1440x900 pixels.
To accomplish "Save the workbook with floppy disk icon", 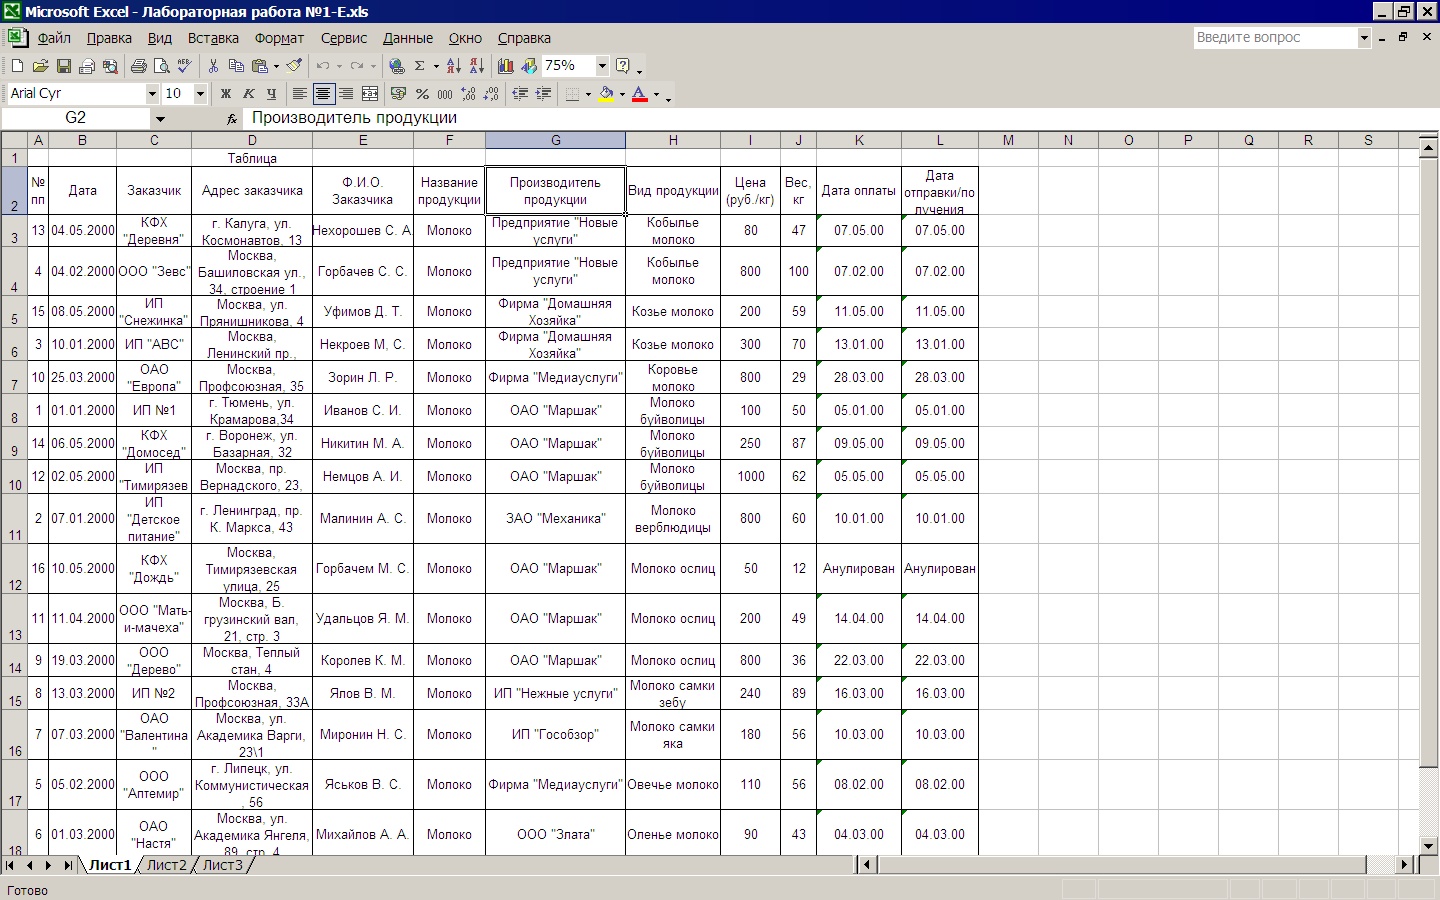I will tap(63, 66).
